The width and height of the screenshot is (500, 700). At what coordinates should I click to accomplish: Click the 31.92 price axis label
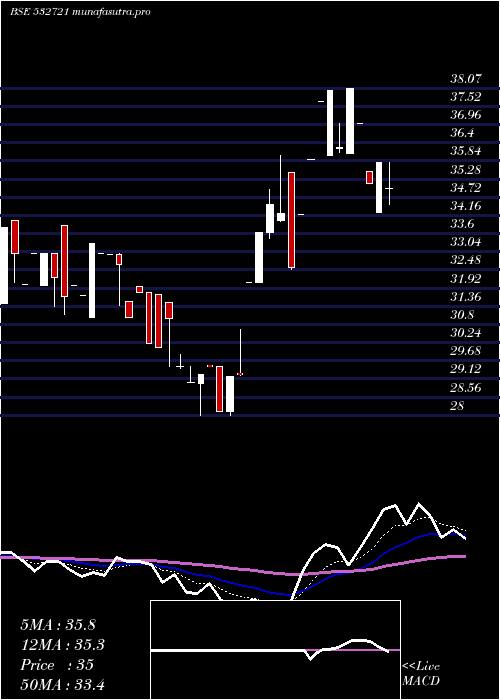pyautogui.click(x=466, y=279)
